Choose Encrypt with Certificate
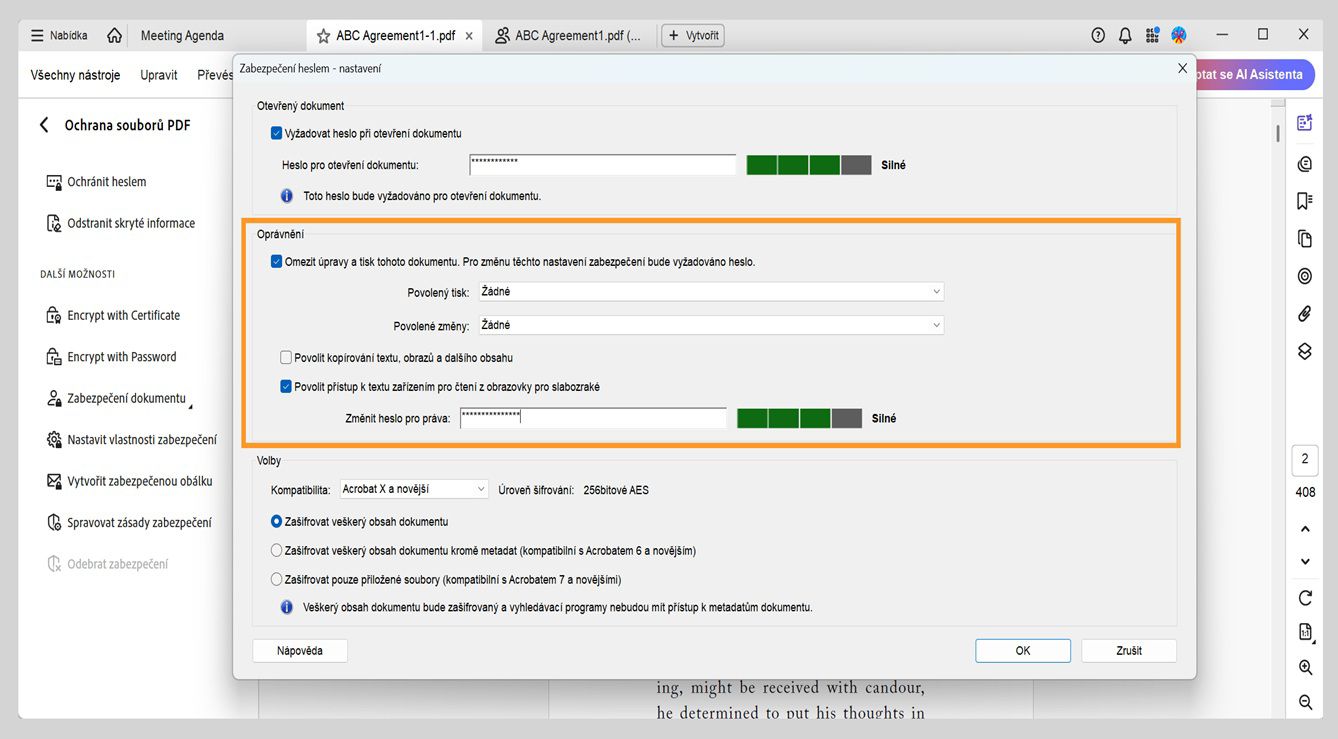Screen dimensions: 1338x739 113,315
